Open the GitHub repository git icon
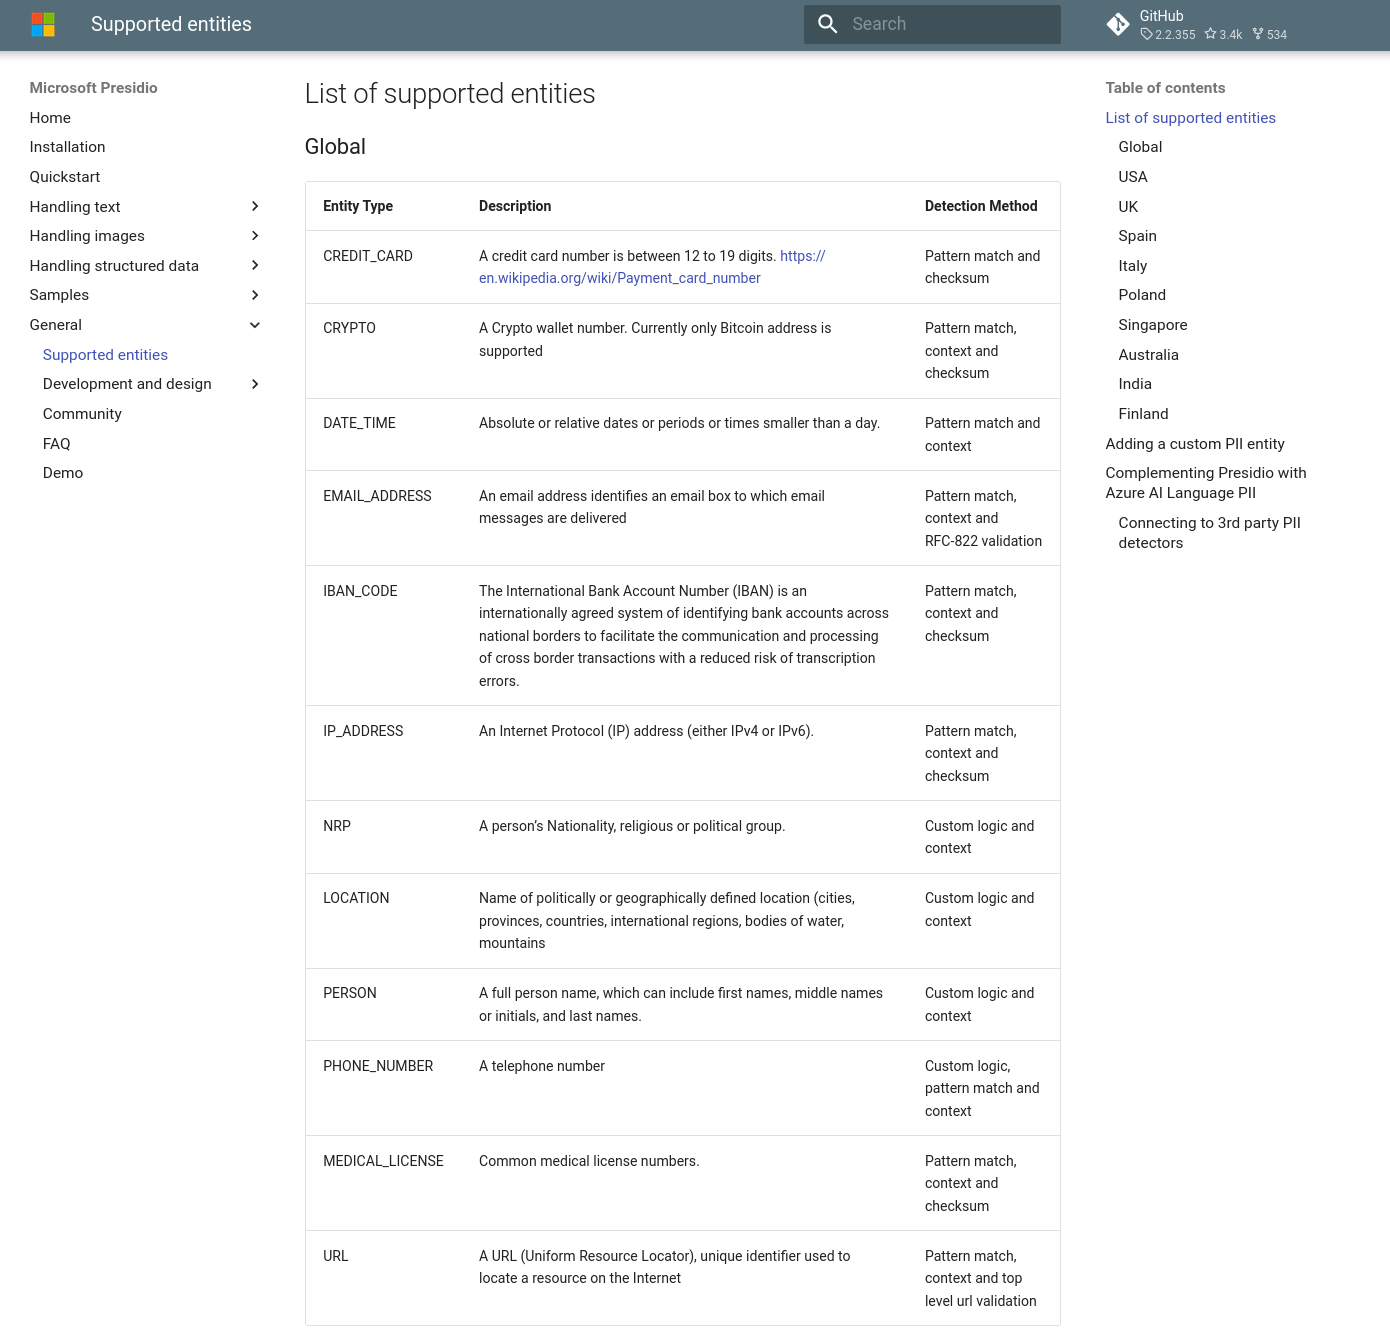This screenshot has width=1390, height=1340. pyautogui.click(x=1118, y=24)
